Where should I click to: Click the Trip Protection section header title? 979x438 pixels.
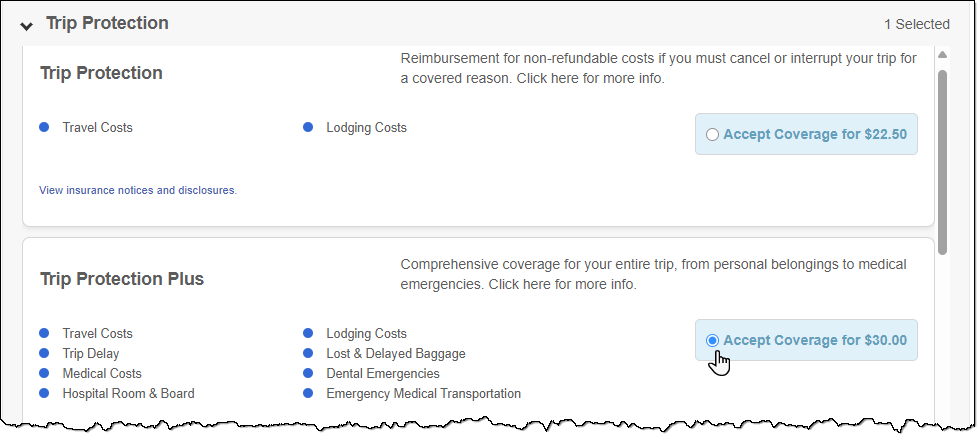[107, 23]
